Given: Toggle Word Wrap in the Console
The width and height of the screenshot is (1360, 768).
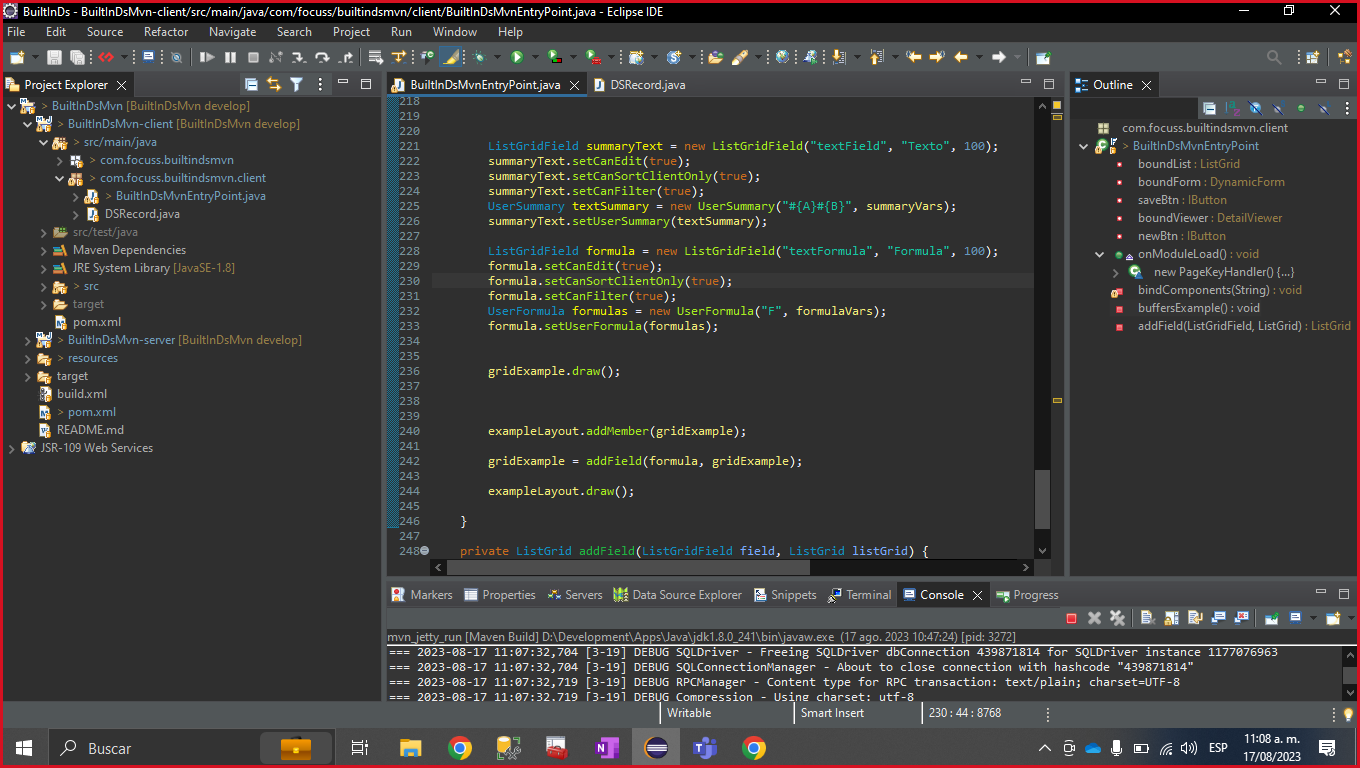Looking at the screenshot, I should [1194, 619].
